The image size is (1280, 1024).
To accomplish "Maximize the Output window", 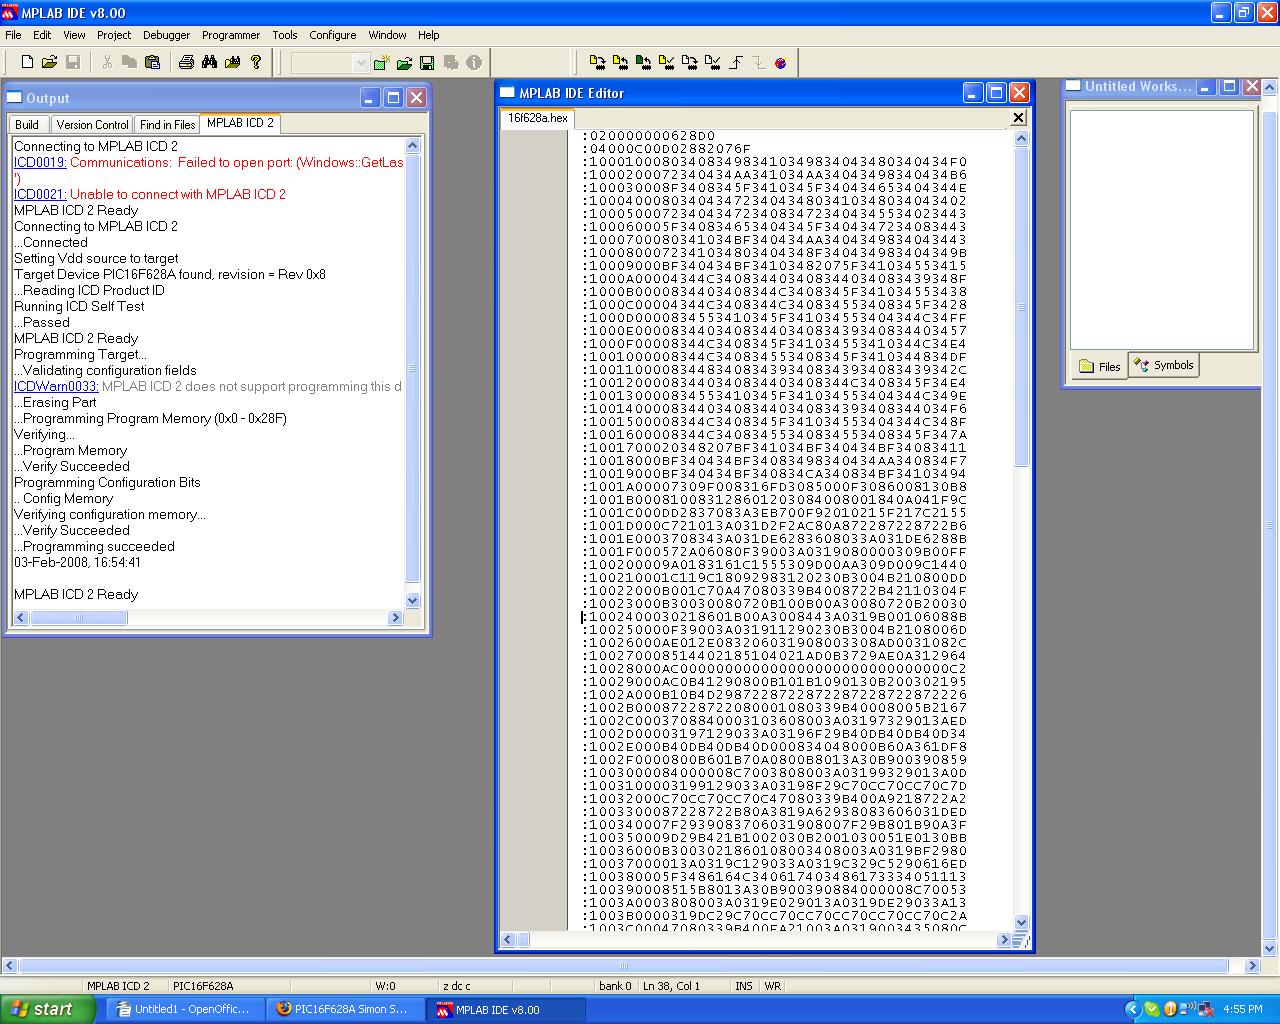I will coord(393,97).
